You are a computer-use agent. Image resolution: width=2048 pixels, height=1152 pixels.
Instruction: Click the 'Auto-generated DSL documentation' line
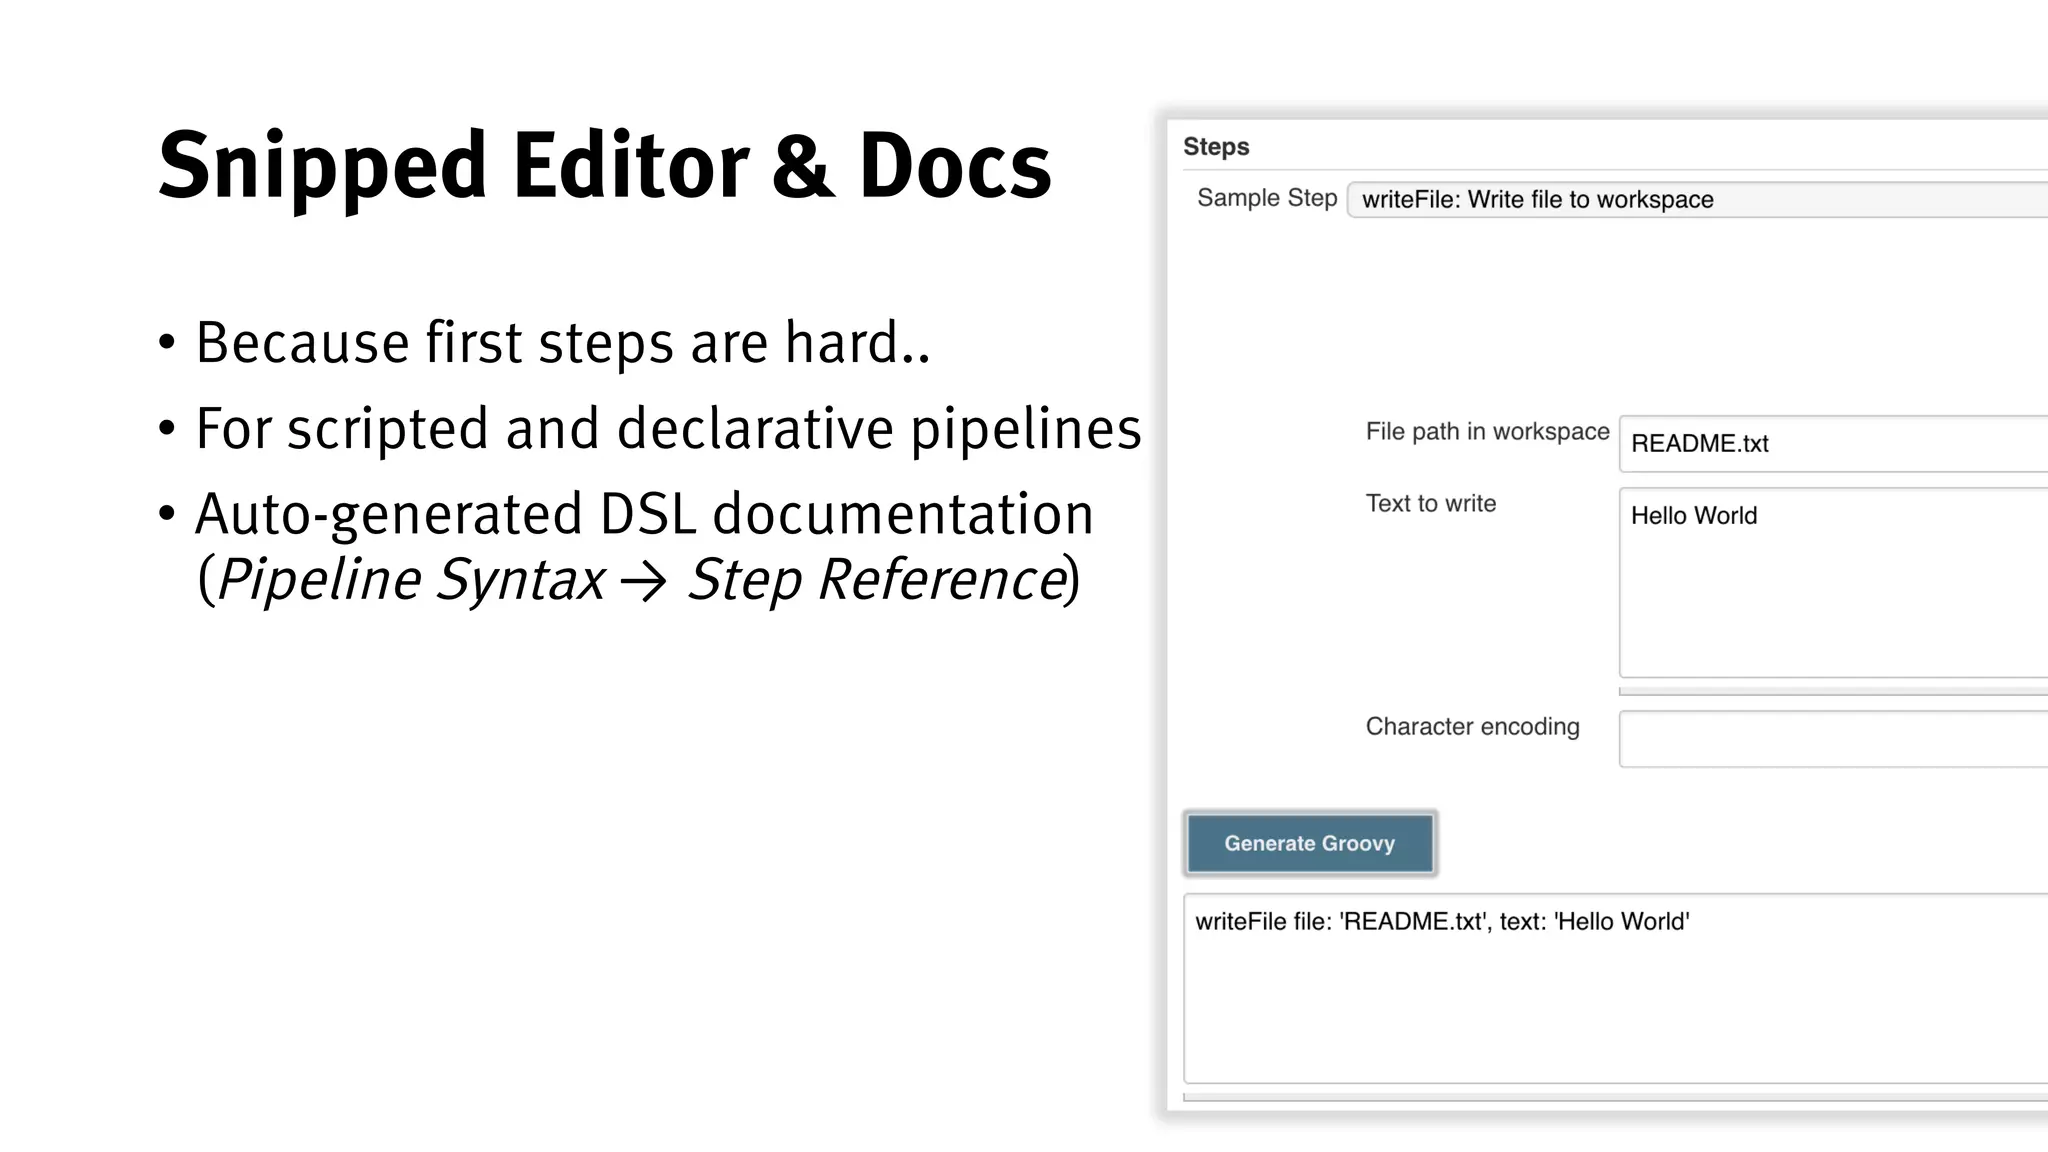click(x=644, y=515)
